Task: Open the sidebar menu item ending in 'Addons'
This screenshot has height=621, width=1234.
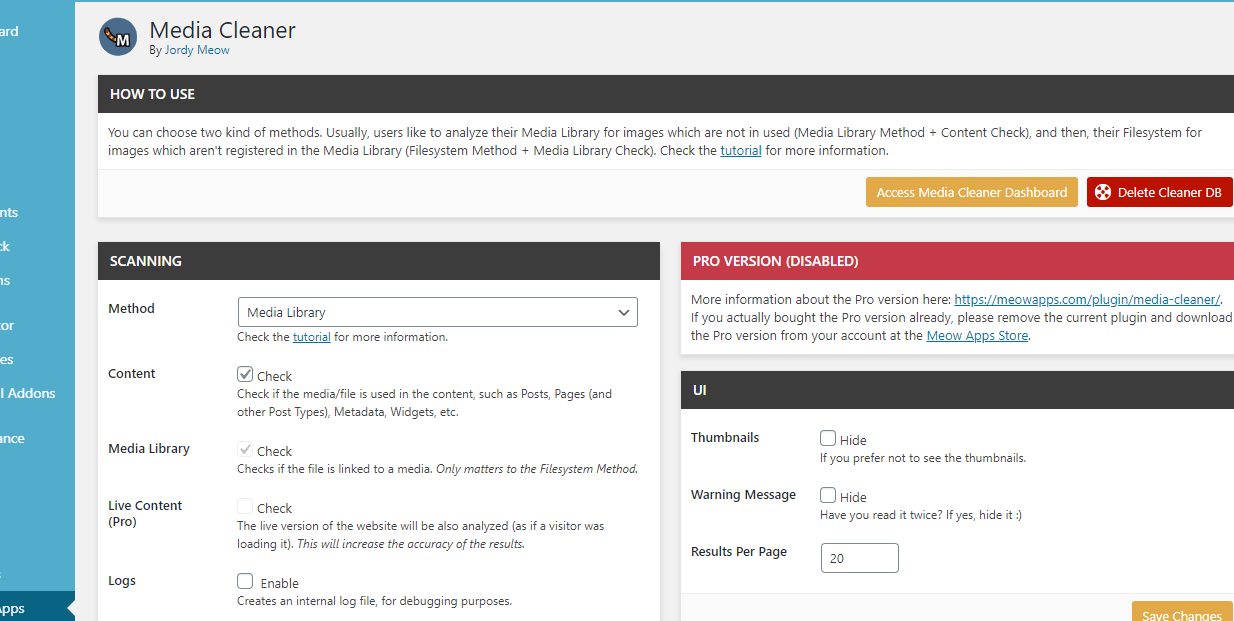Action: tap(28, 393)
